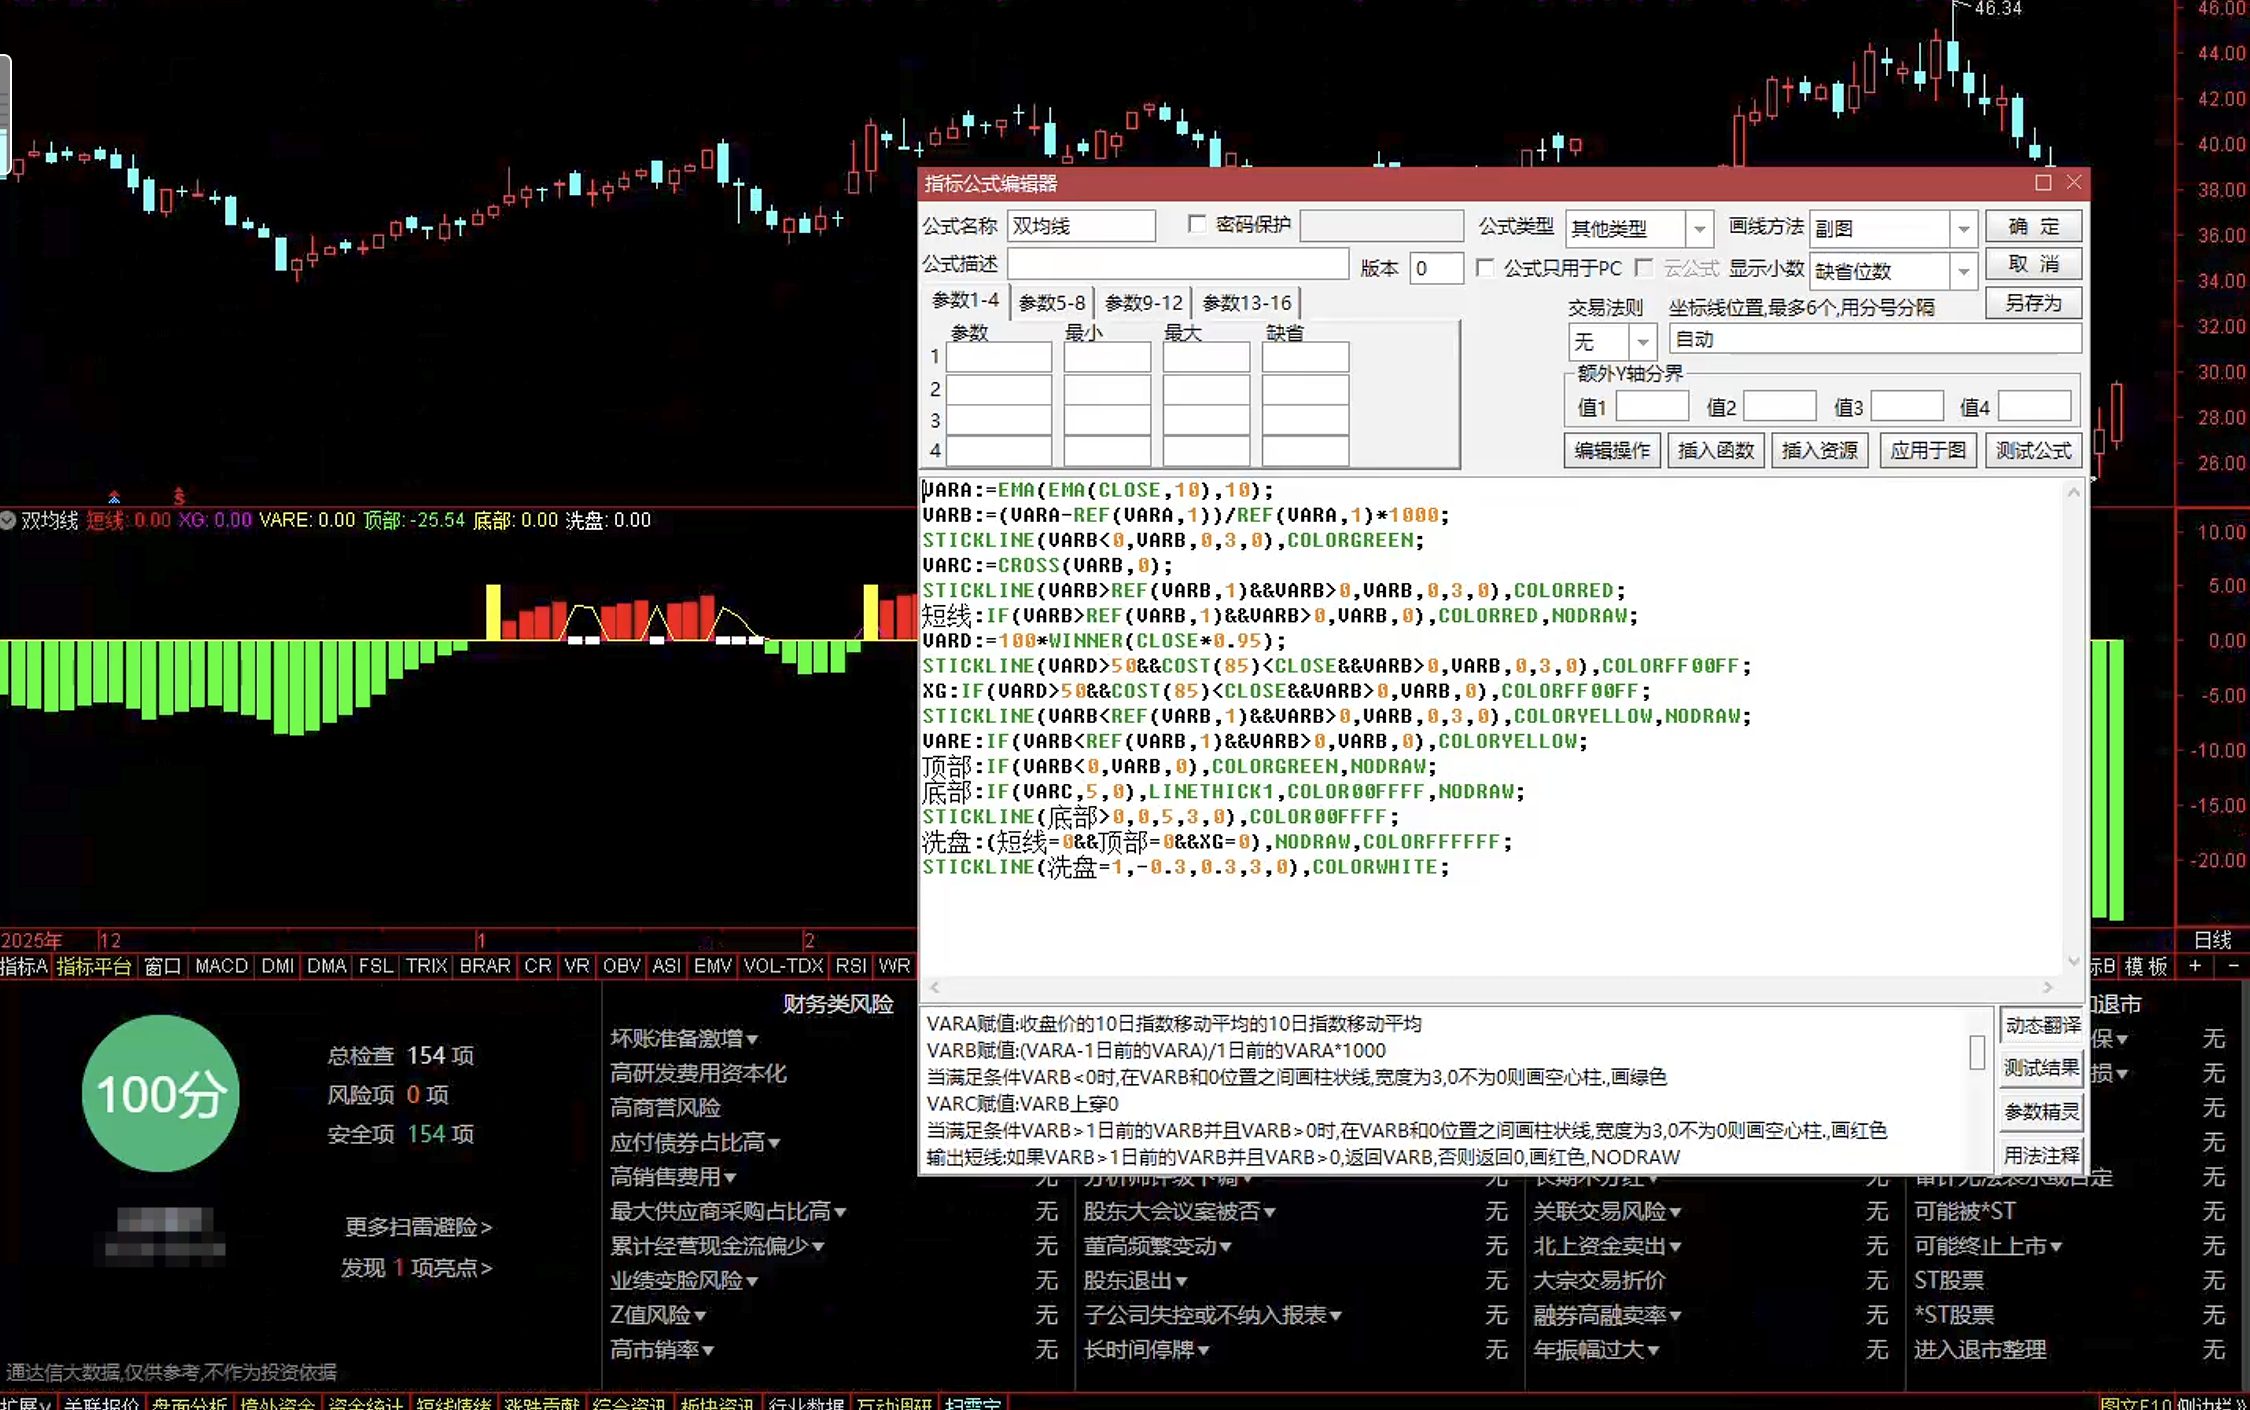Close the formula editor dialog
Viewport: 2250px width, 1410px height.
tap(2074, 183)
